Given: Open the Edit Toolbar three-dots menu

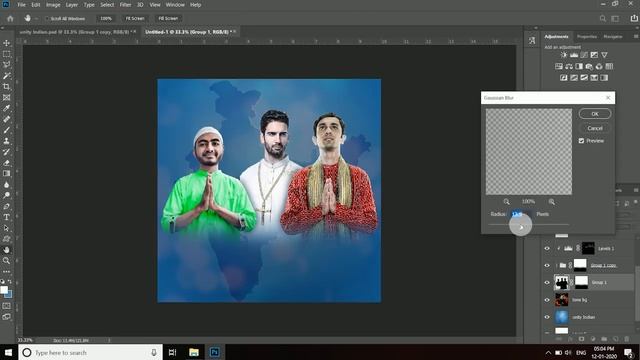Looking at the screenshot, I should click(7, 271).
